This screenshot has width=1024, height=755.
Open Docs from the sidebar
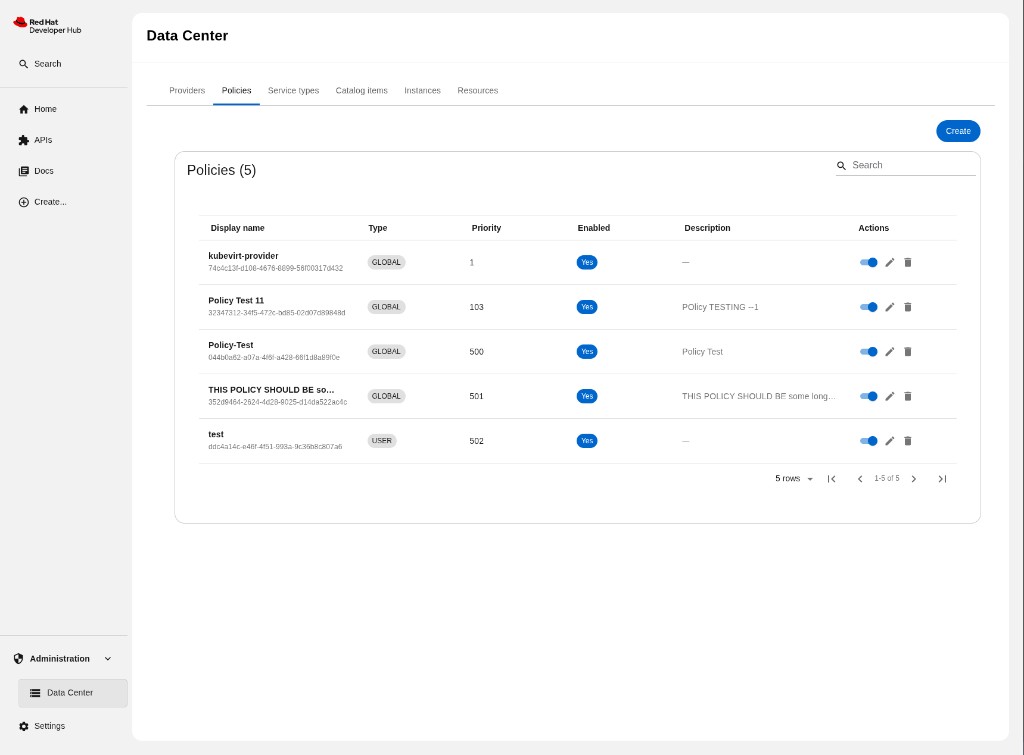(x=36, y=171)
